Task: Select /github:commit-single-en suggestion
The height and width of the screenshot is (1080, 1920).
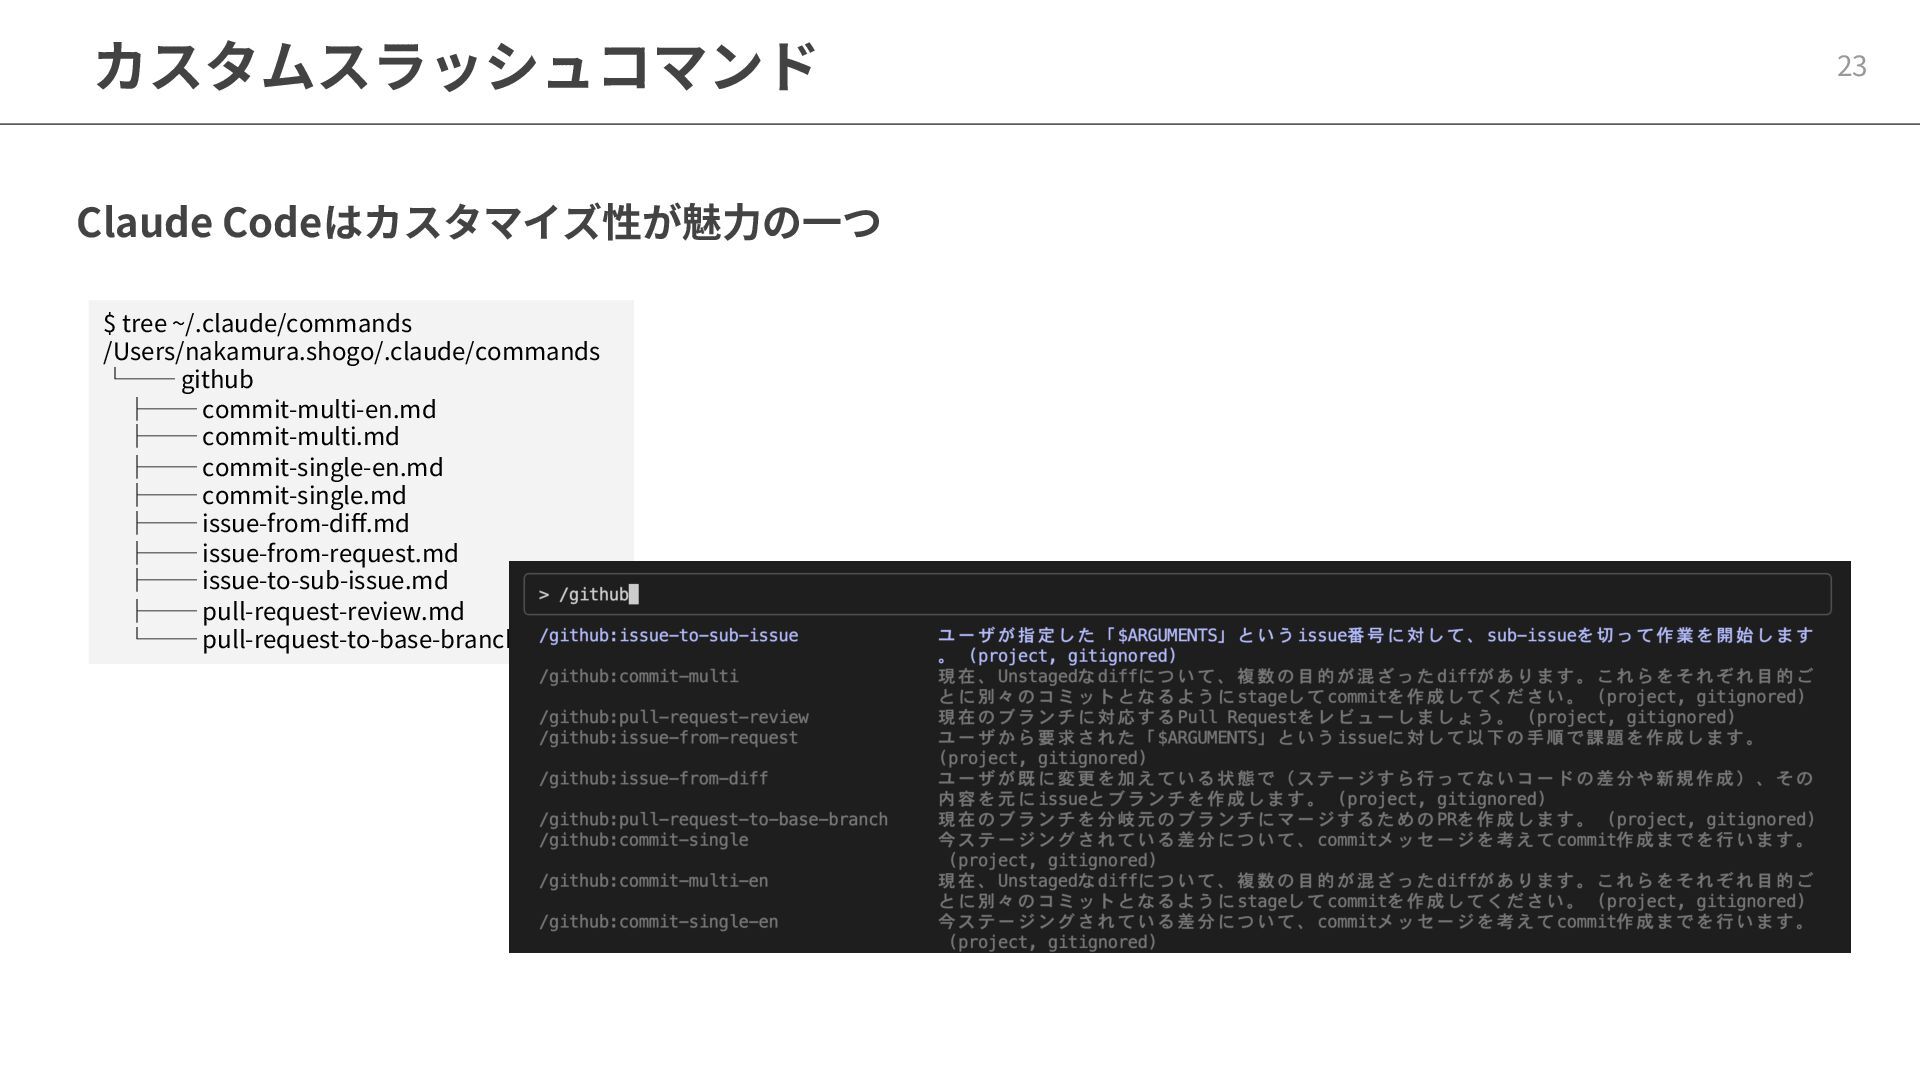Action: click(x=658, y=922)
